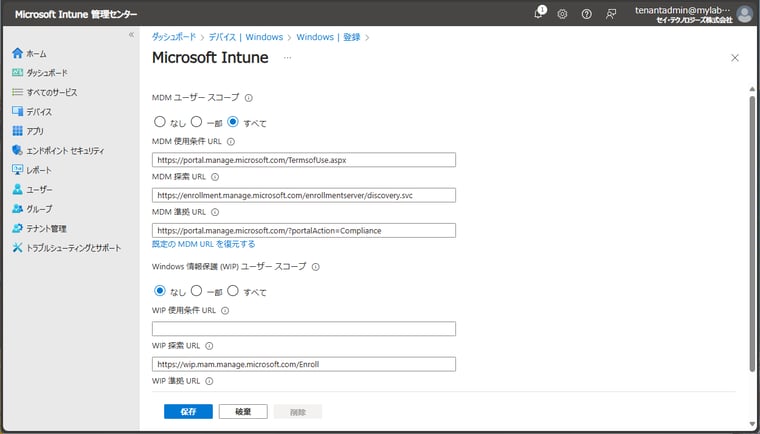Click the empty WIP terms of use URL field
Screen dimensions: 760x434
[x=303, y=329]
